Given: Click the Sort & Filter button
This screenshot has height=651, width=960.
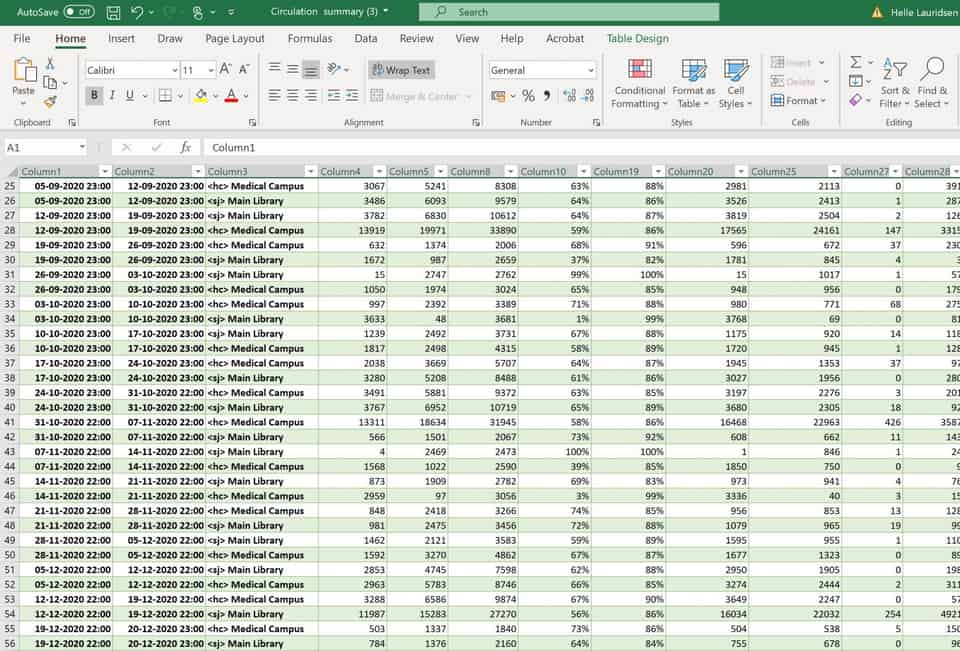Looking at the screenshot, I should click(x=896, y=83).
